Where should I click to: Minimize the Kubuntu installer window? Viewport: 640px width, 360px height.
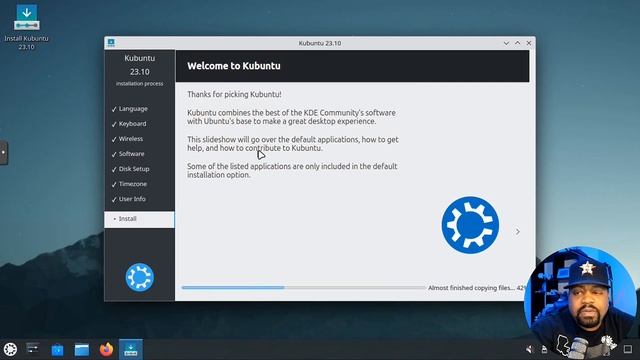point(506,43)
